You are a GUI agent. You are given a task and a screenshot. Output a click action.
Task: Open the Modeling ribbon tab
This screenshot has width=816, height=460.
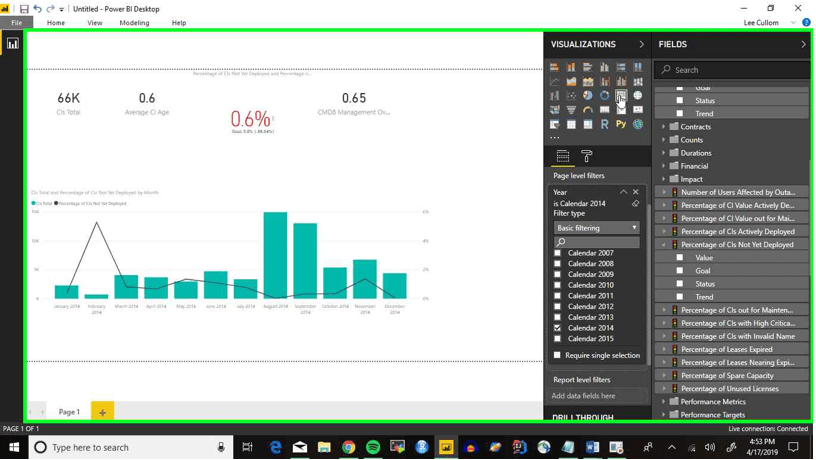(134, 22)
